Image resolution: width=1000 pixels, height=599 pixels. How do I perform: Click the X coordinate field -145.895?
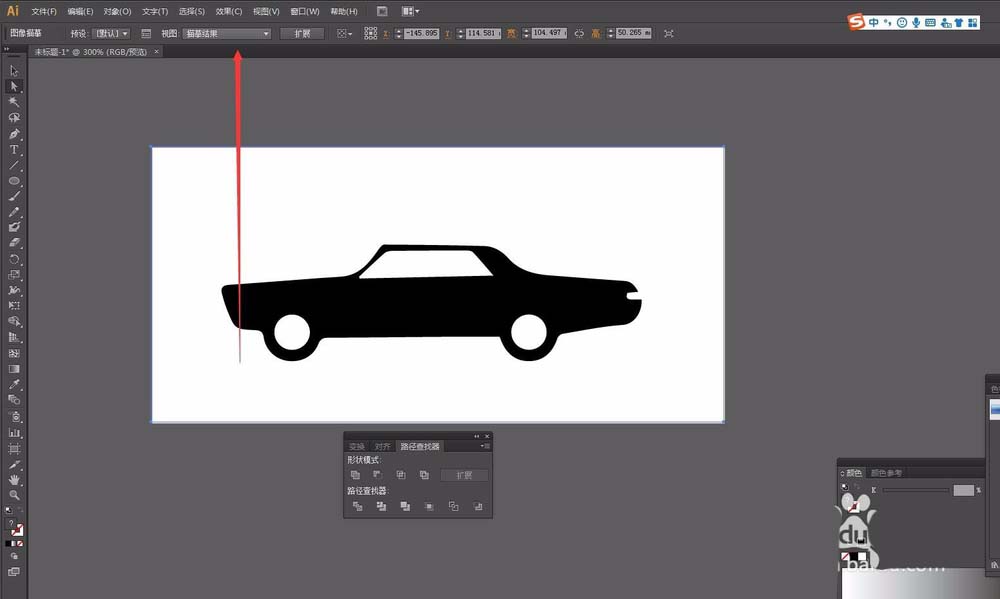coord(422,33)
